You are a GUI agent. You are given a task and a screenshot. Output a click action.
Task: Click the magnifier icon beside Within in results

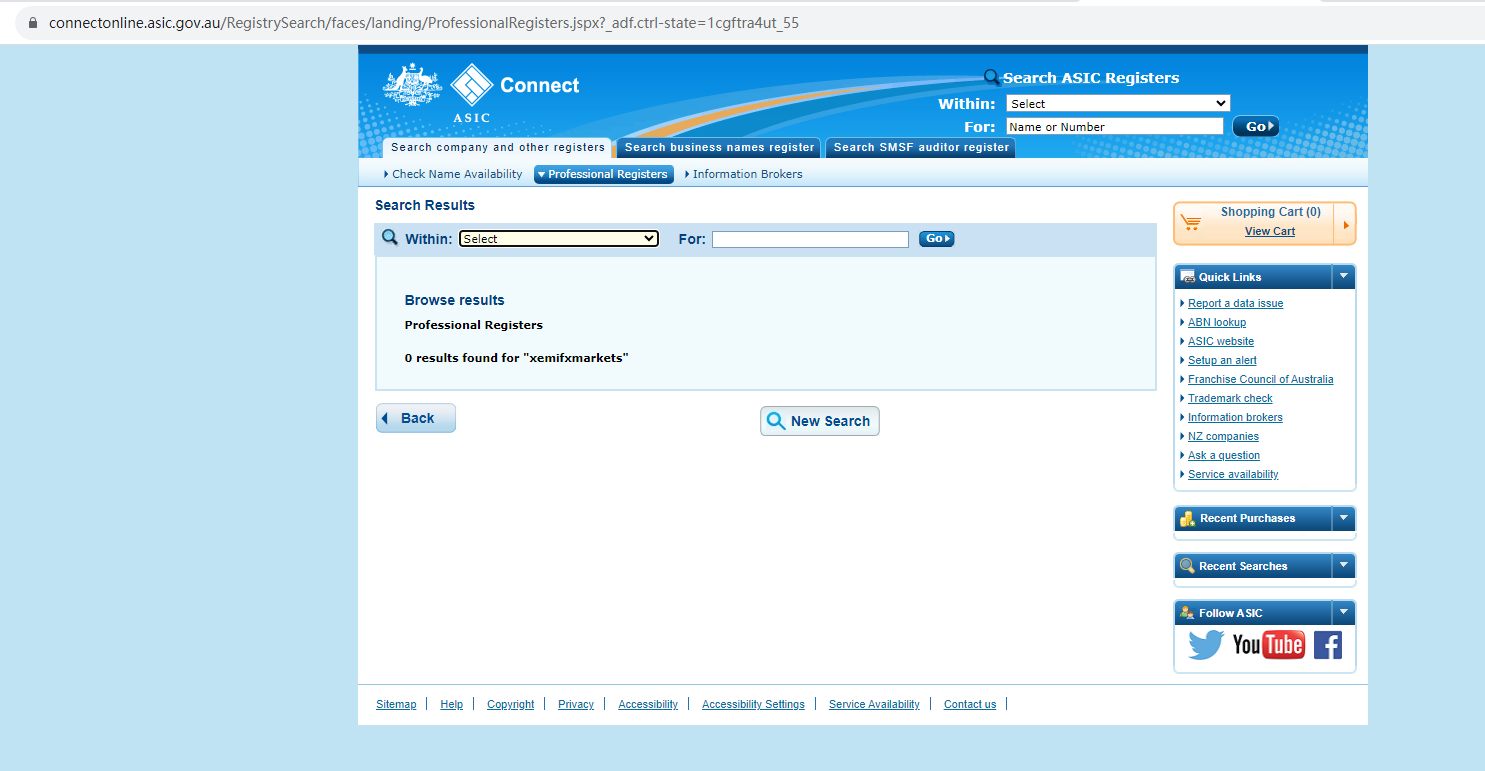tap(390, 238)
